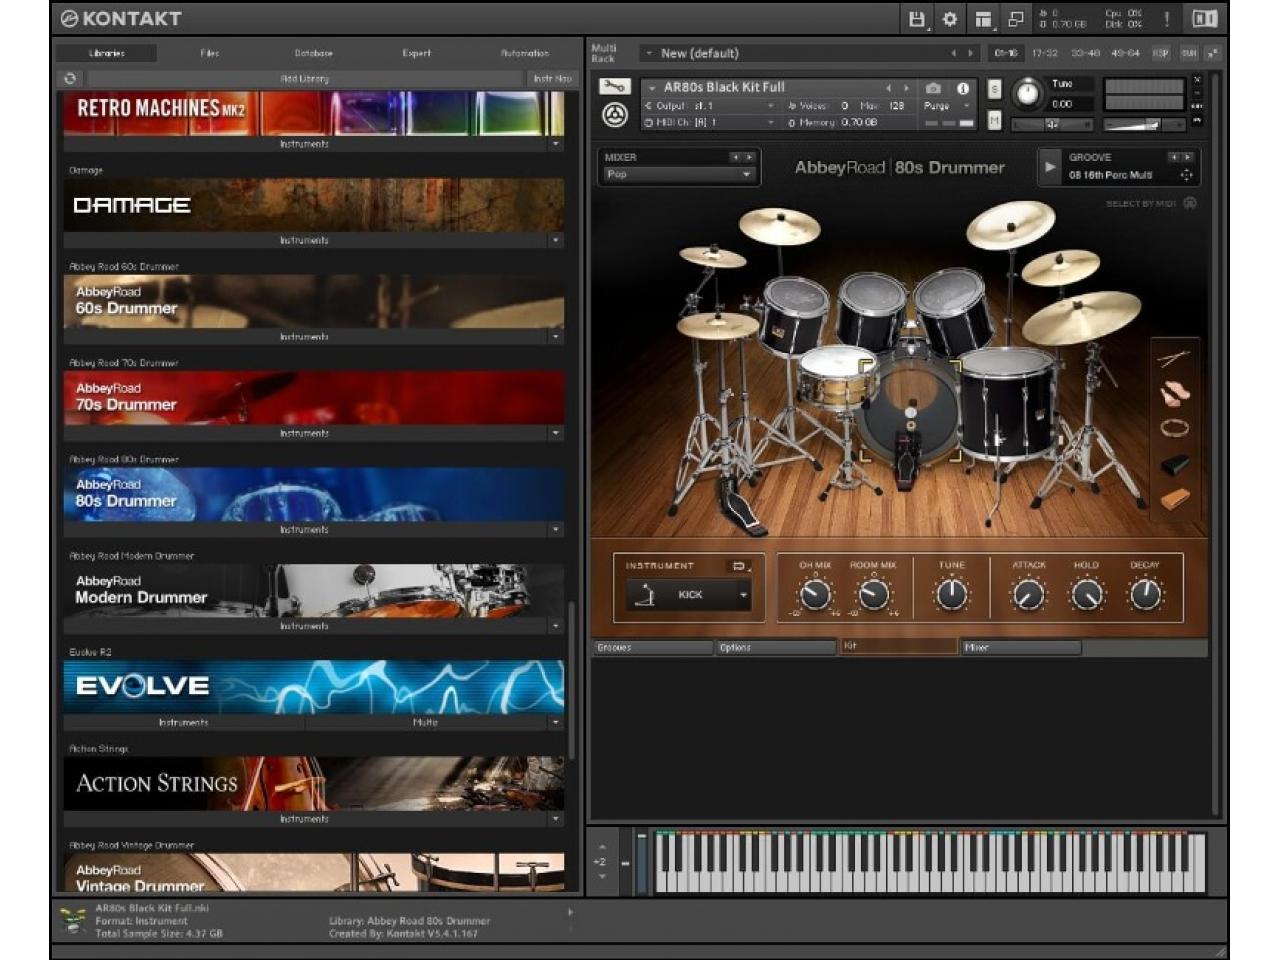Click the Abbey Road Modern Drummer banner
The height and width of the screenshot is (960, 1280).
[x=314, y=591]
